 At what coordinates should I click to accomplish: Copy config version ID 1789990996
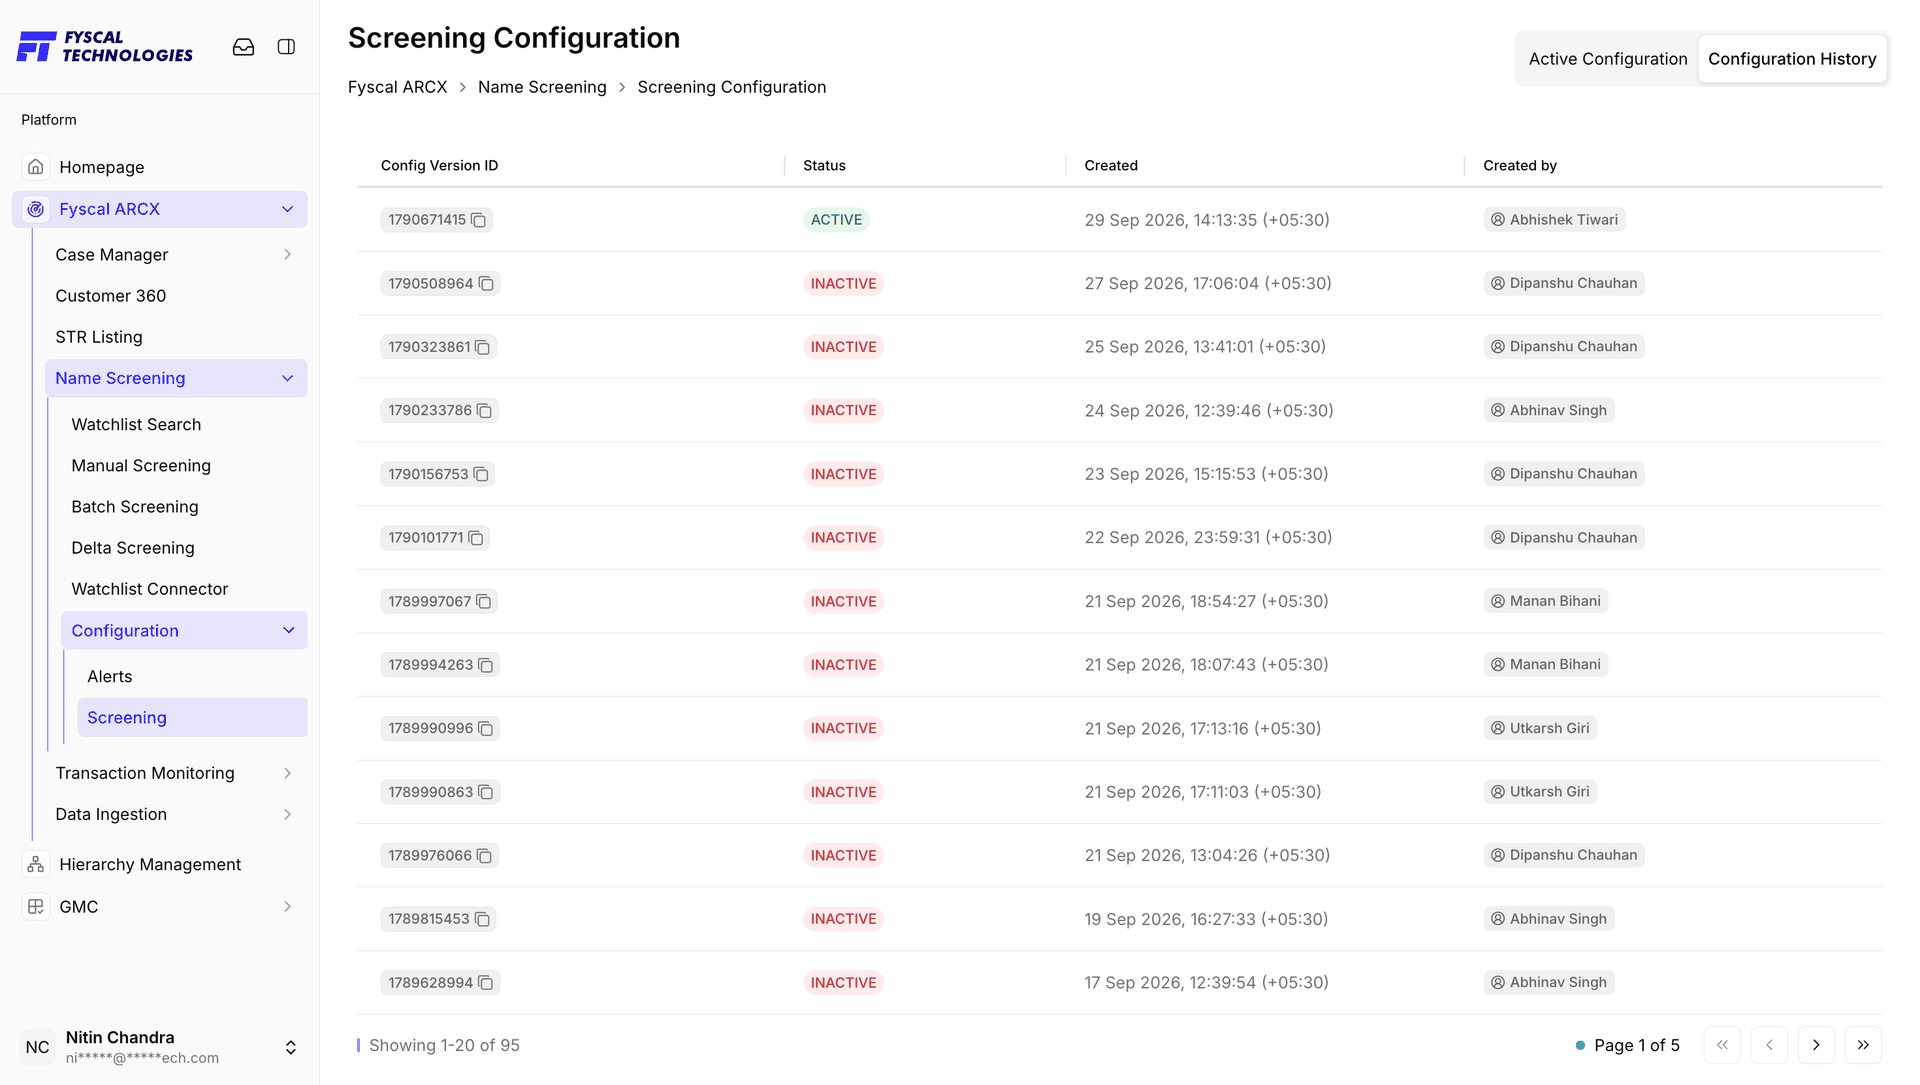click(x=486, y=729)
